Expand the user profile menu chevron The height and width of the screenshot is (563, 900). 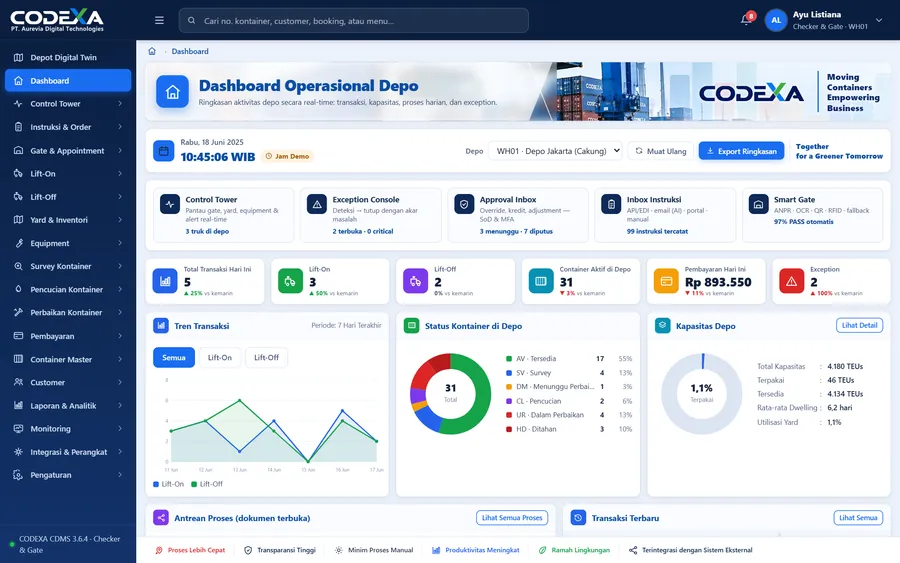coord(879,20)
